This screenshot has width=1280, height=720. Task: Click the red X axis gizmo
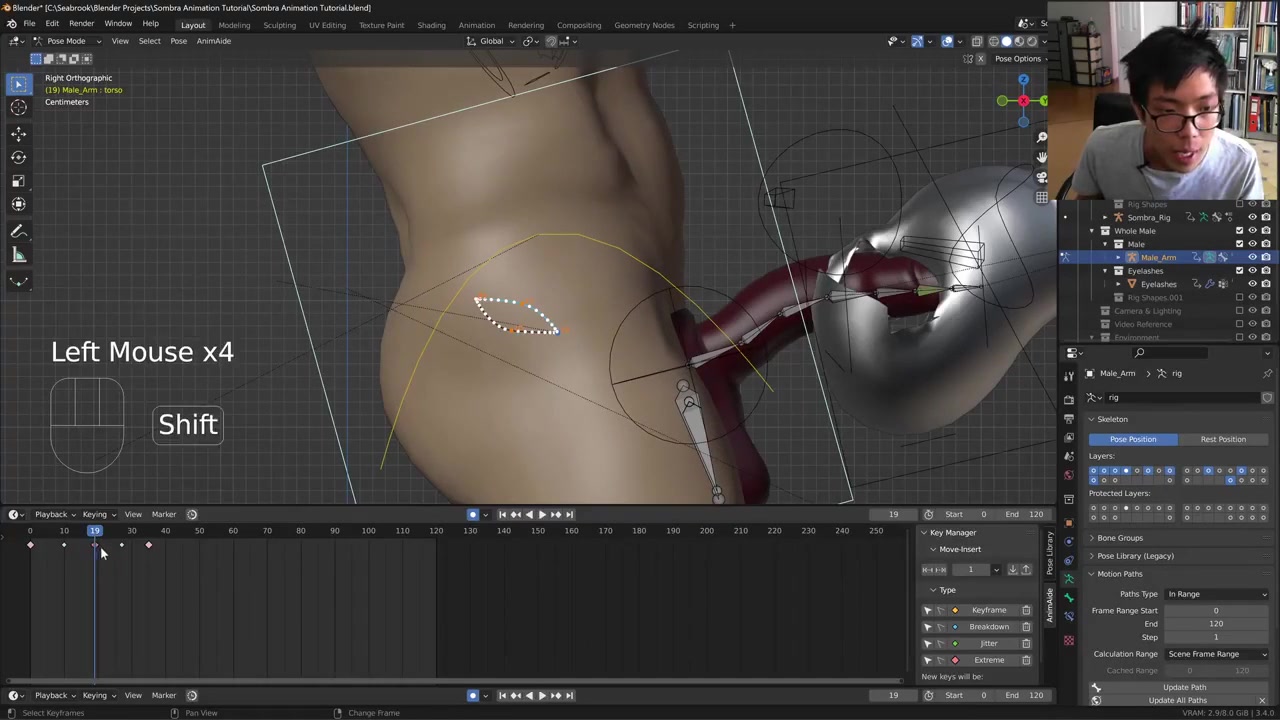1023,100
